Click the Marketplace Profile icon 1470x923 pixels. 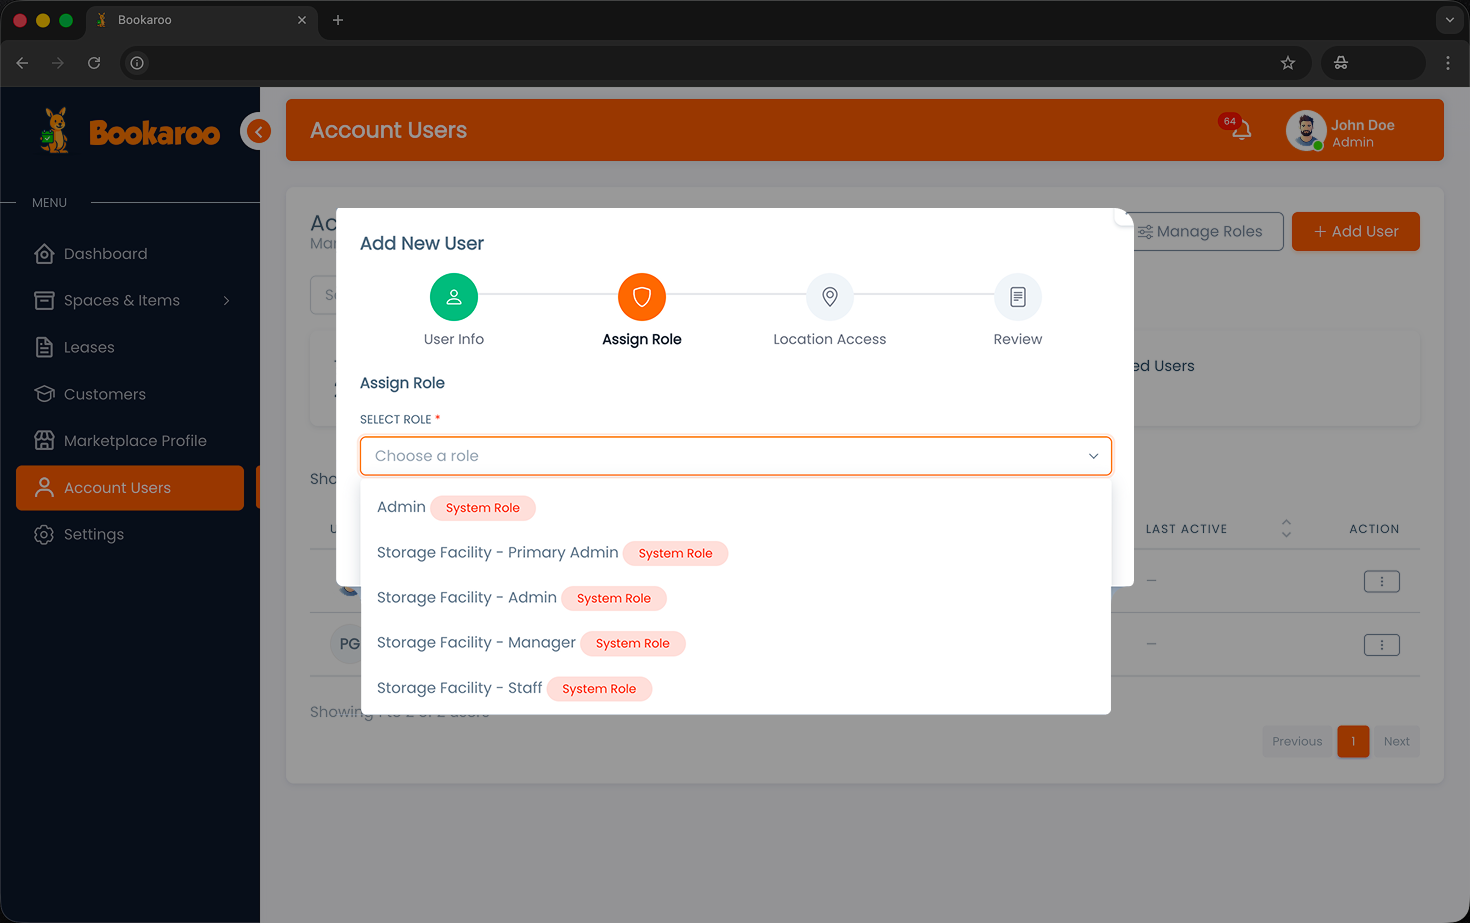(x=44, y=440)
